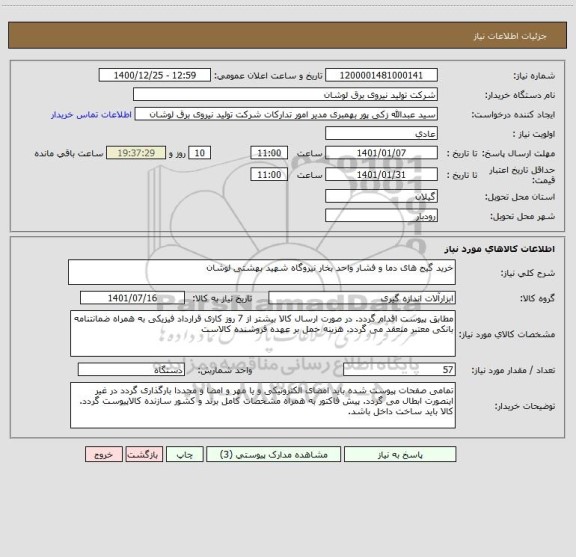
Task: Click the 11:00 time beside 1401/01/07
Action: 269,153
